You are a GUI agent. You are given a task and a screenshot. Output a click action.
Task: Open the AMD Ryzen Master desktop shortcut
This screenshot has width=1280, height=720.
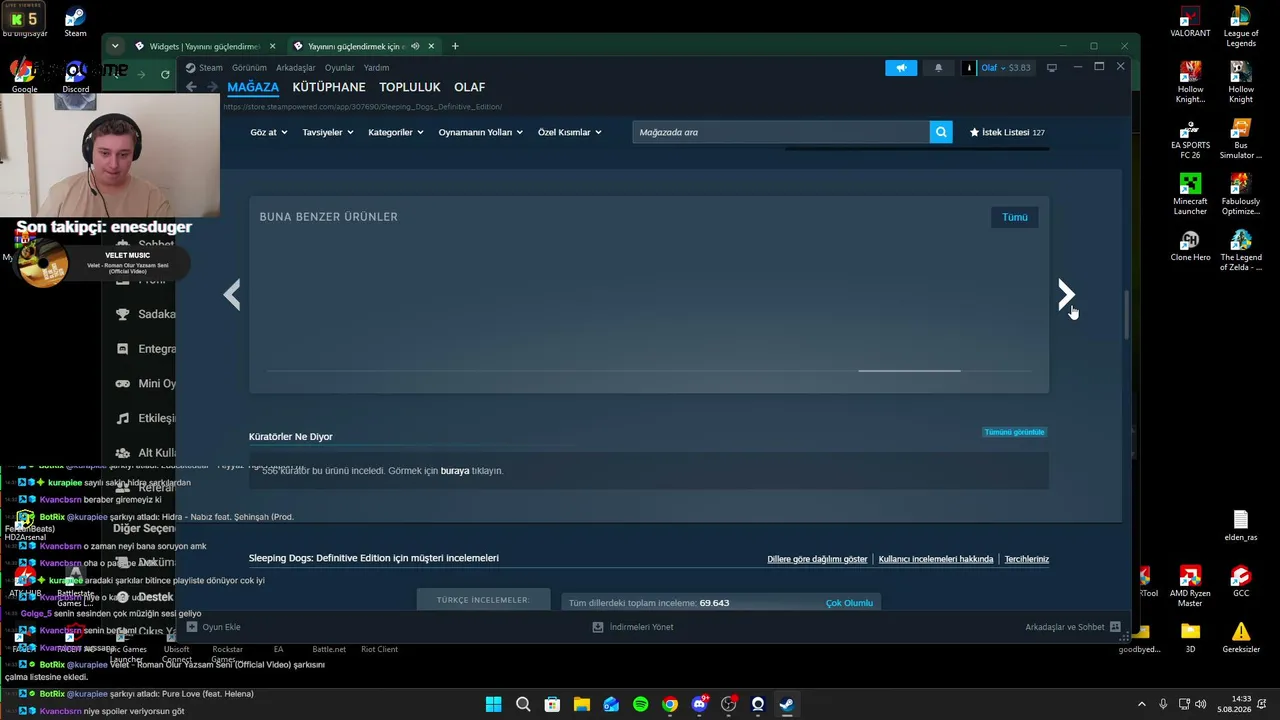pyautogui.click(x=1190, y=587)
